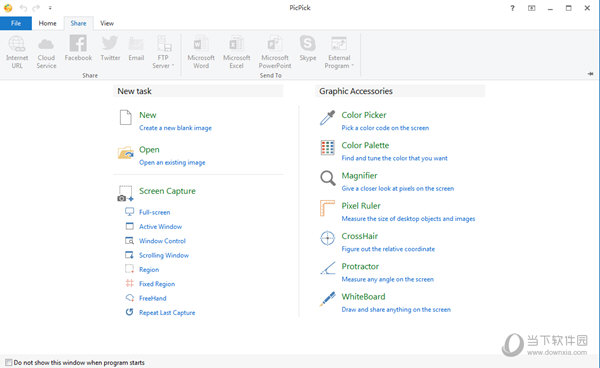This screenshot has height=368, width=600.
Task: Click the Window Control icon
Action: click(129, 241)
